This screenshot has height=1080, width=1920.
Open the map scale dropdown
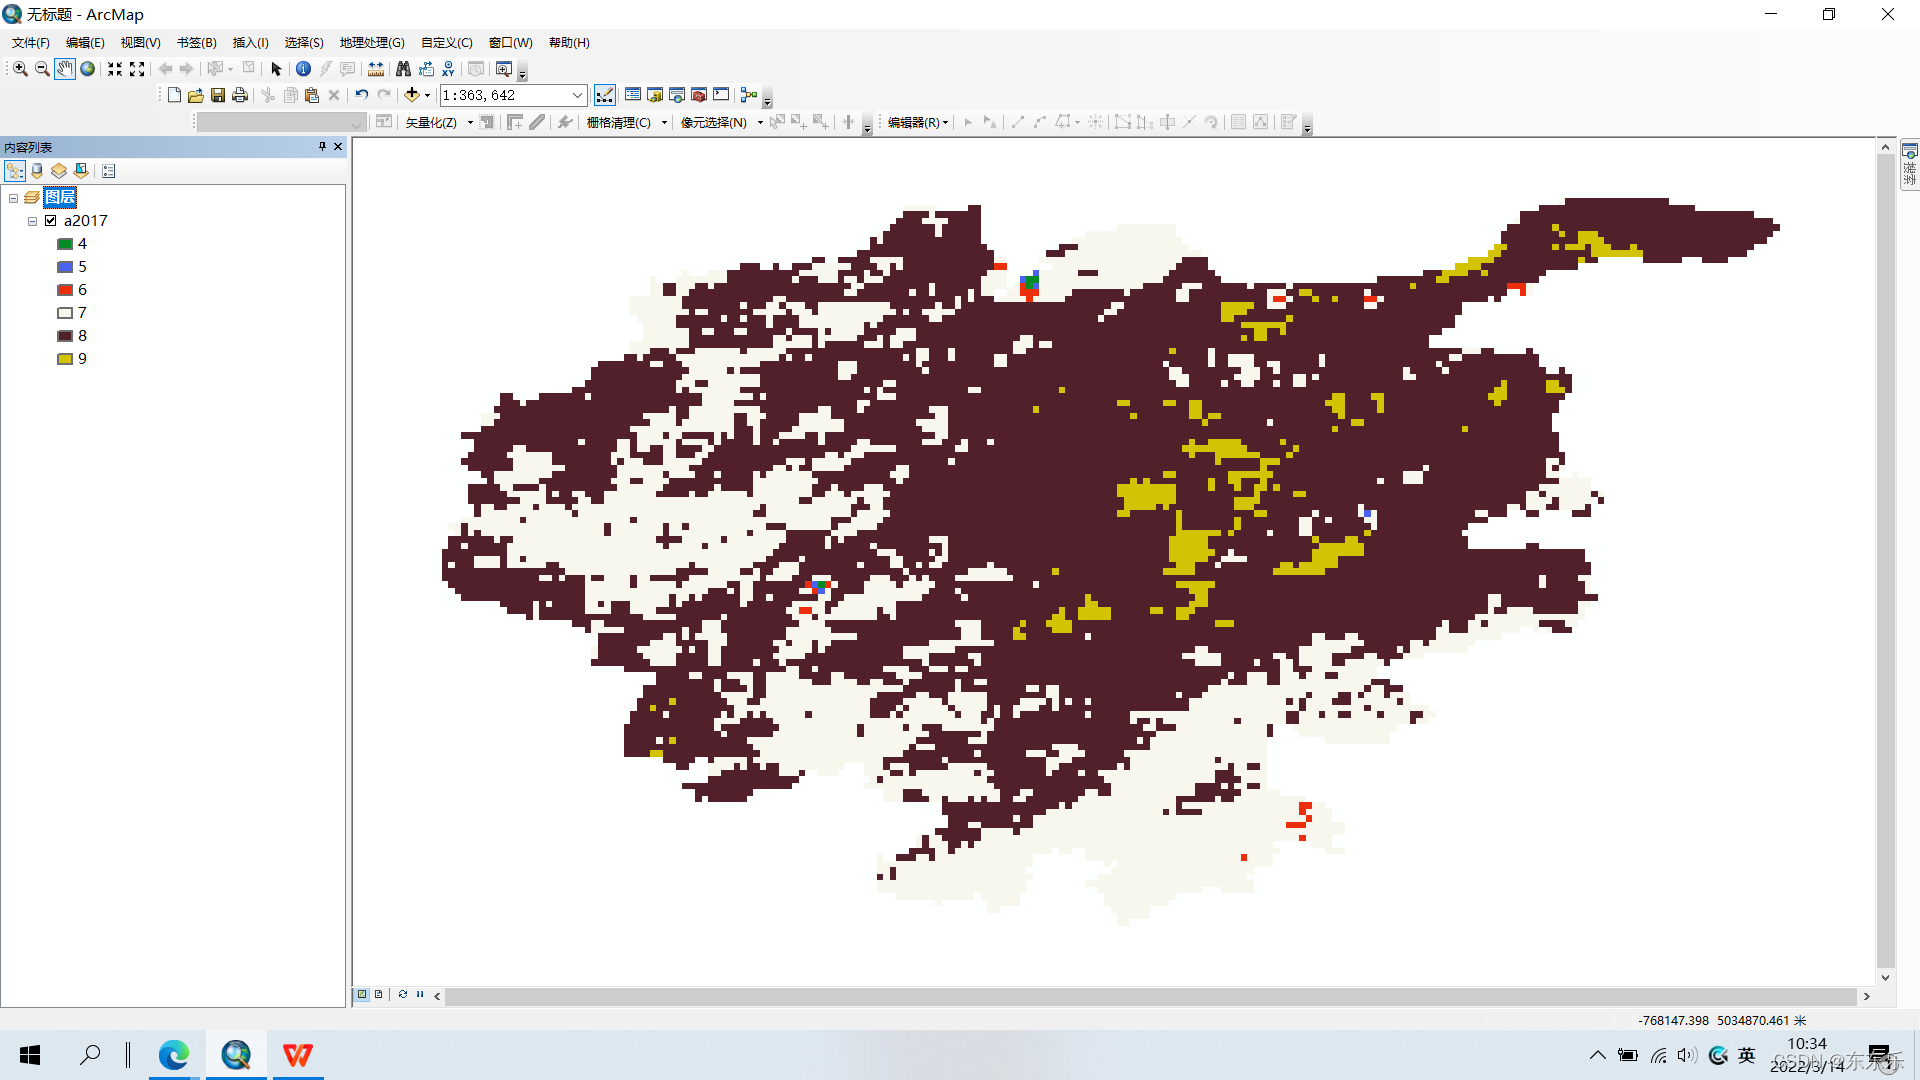pyautogui.click(x=577, y=95)
